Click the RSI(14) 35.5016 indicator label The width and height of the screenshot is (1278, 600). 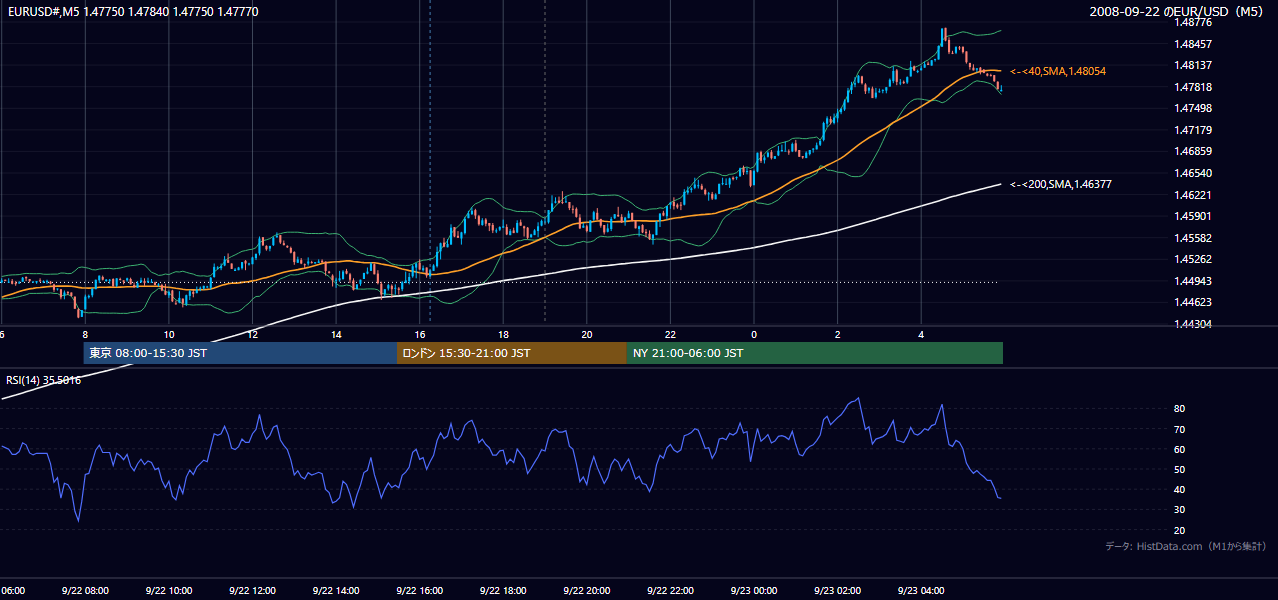(44, 380)
